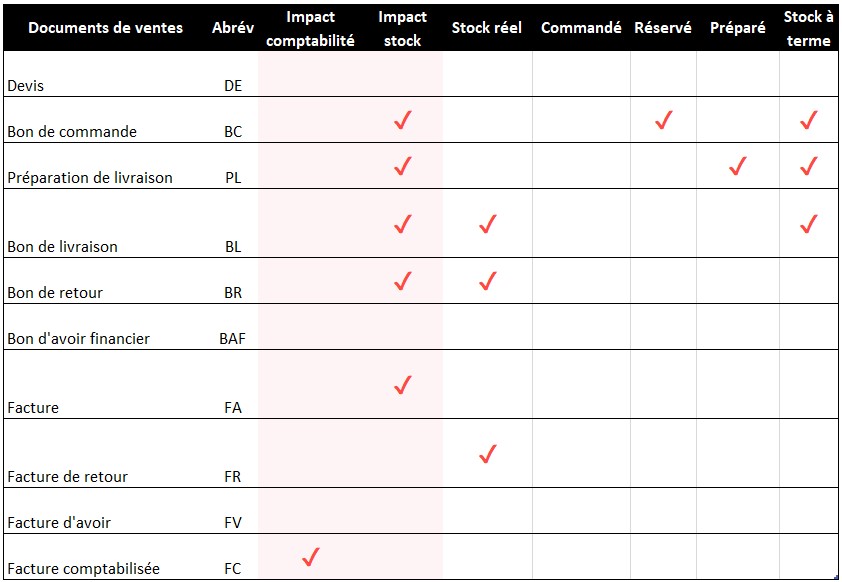Click the Stock réel checkmark in Facture de retour row
This screenshot has height=582, width=842.
[488, 454]
